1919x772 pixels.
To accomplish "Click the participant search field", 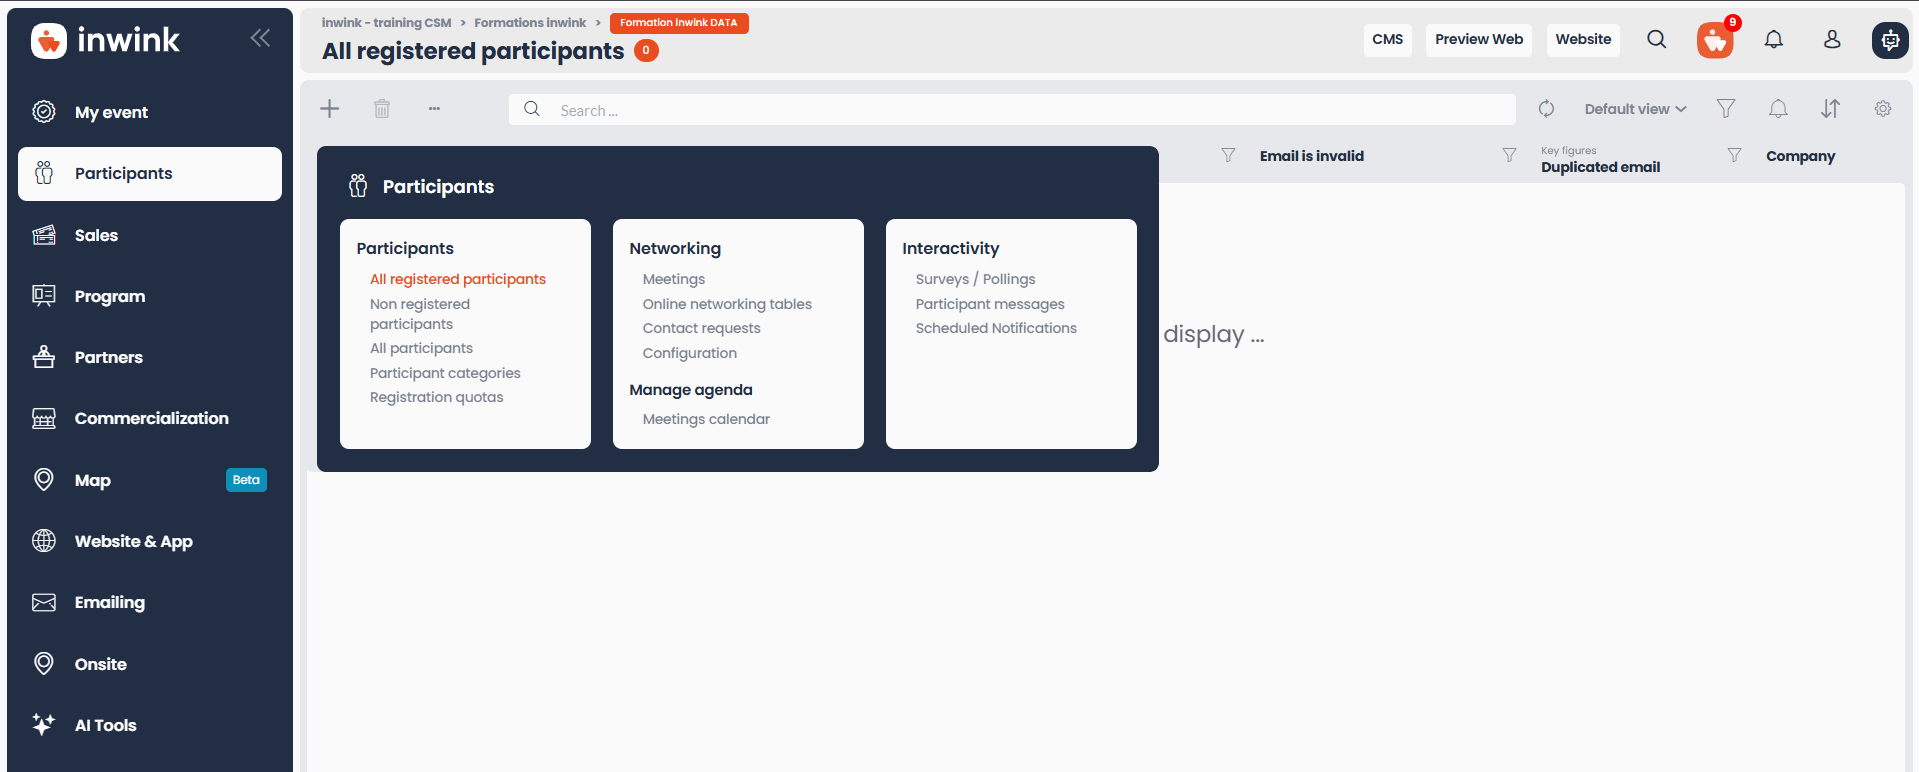I will tap(1012, 110).
